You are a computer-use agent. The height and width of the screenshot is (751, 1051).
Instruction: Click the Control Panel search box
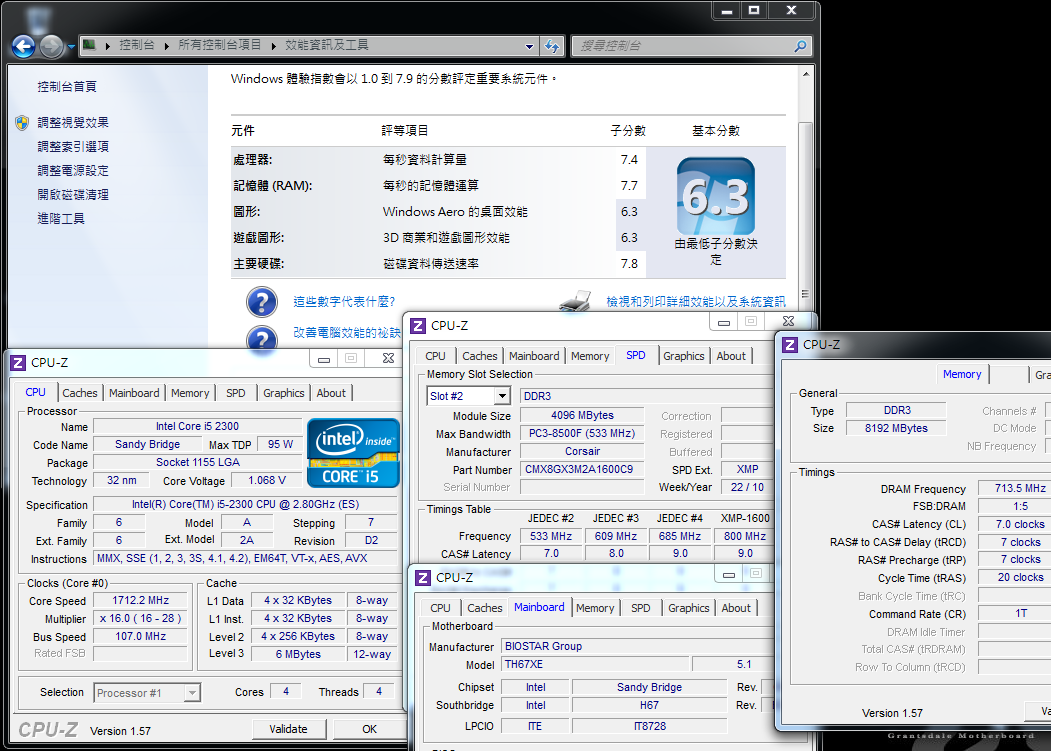pyautogui.click(x=691, y=46)
